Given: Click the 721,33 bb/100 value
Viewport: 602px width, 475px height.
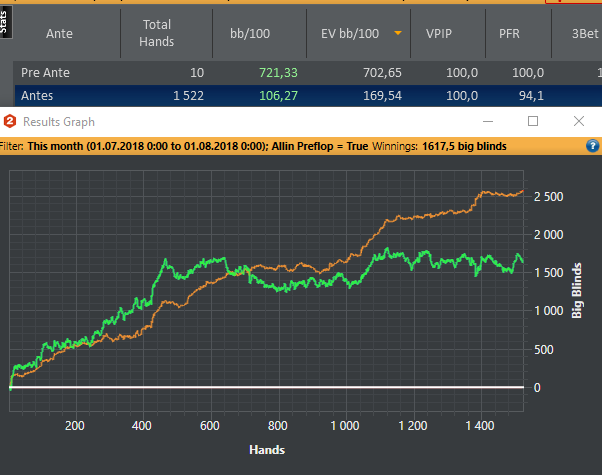Looking at the screenshot, I should 278,73.
